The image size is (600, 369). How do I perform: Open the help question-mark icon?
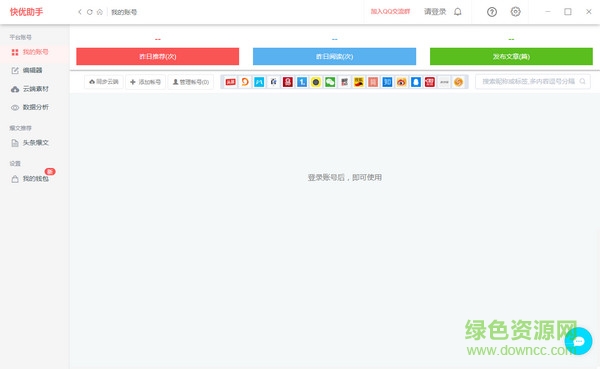coord(492,12)
